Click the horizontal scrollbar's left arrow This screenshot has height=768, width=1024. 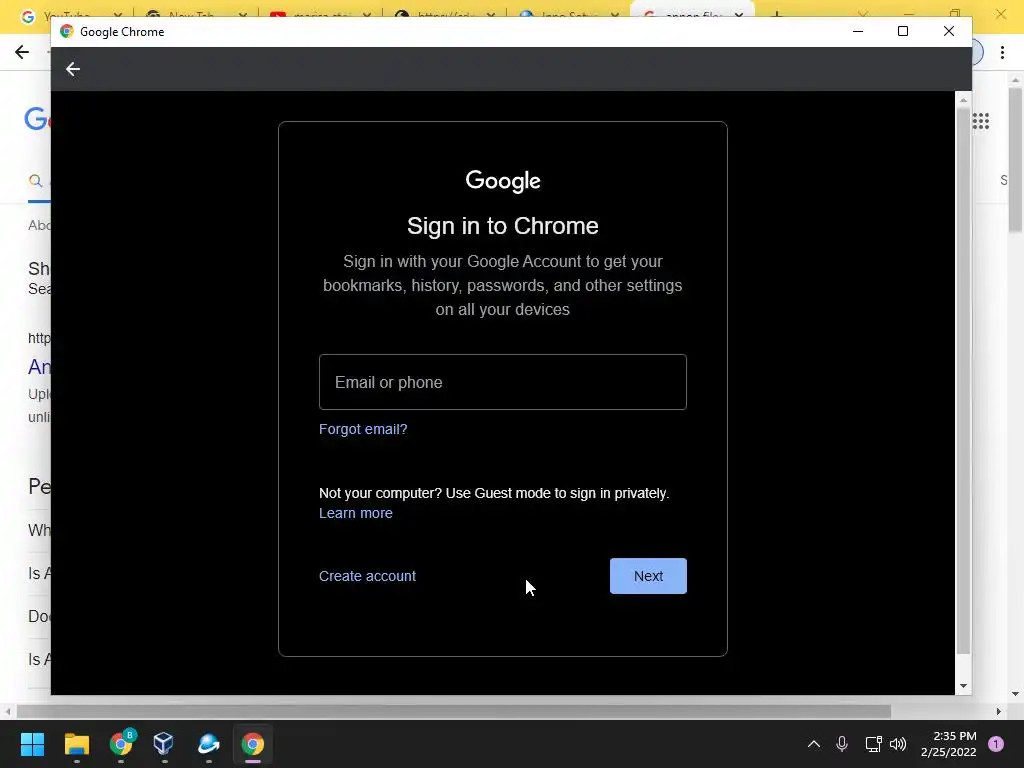point(7,711)
